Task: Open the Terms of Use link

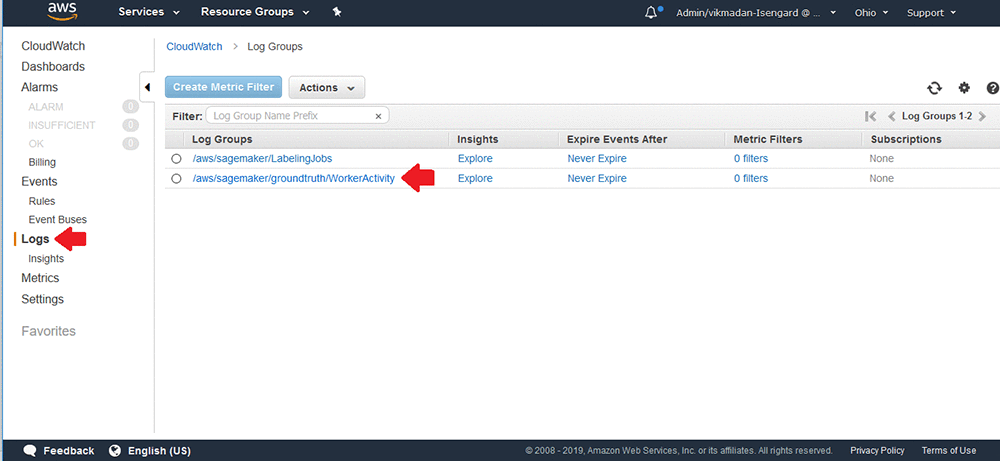Action: coord(949,450)
